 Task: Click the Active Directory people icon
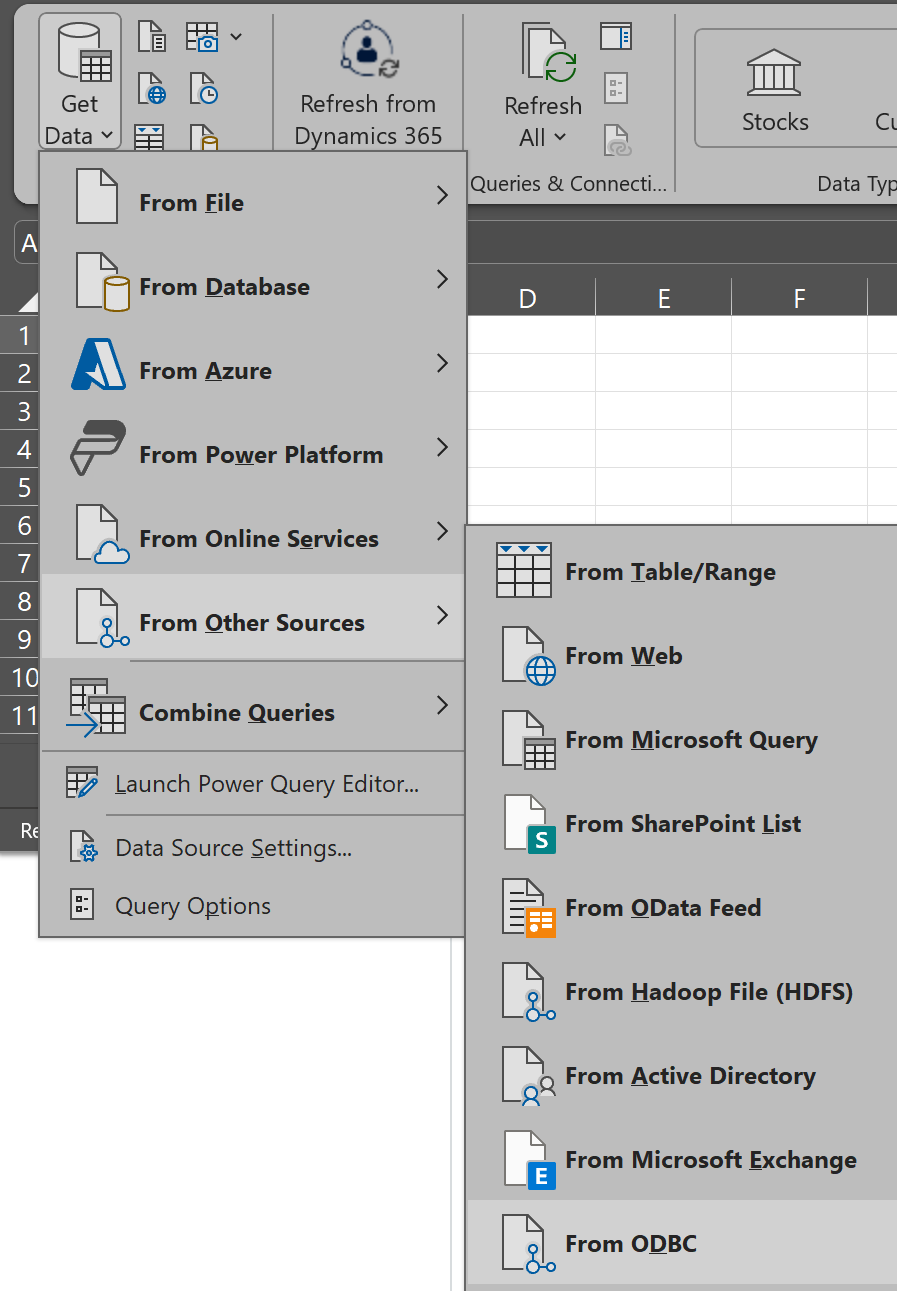click(x=528, y=1076)
